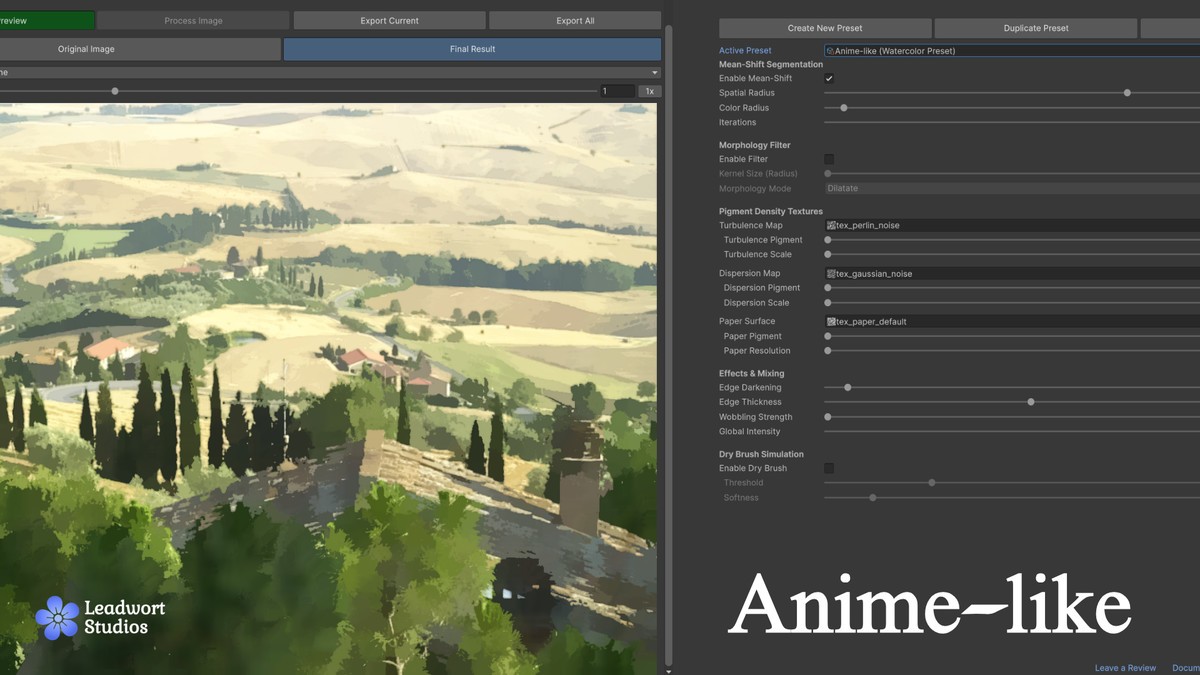Viewport: 1200px width, 675px height.
Task: Click the Export Current button
Action: (390, 20)
